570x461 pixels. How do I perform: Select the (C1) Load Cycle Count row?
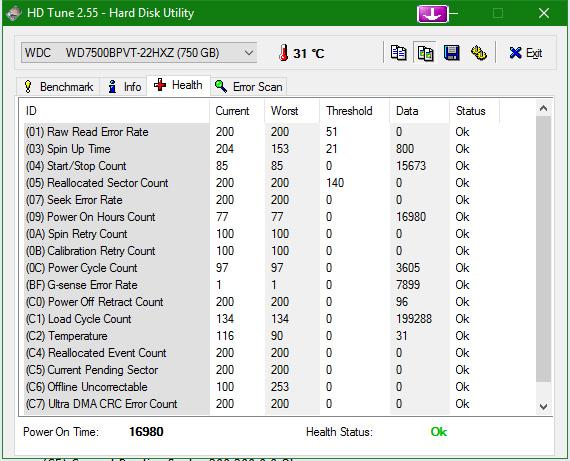262,318
